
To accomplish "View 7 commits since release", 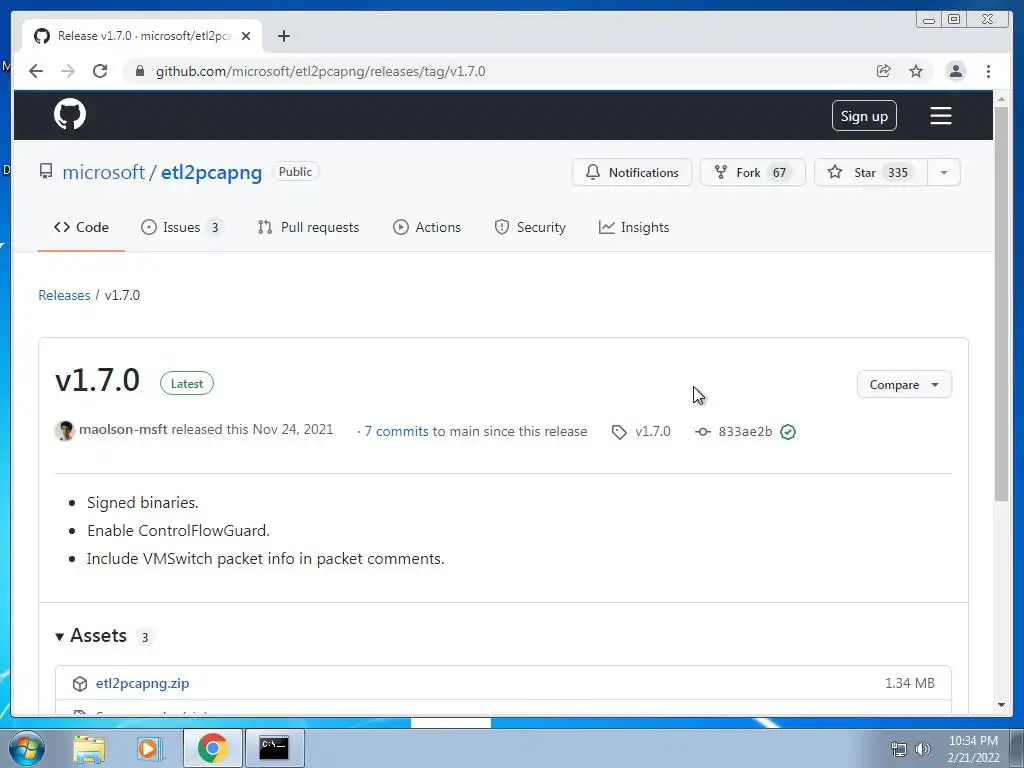I will coord(396,432).
